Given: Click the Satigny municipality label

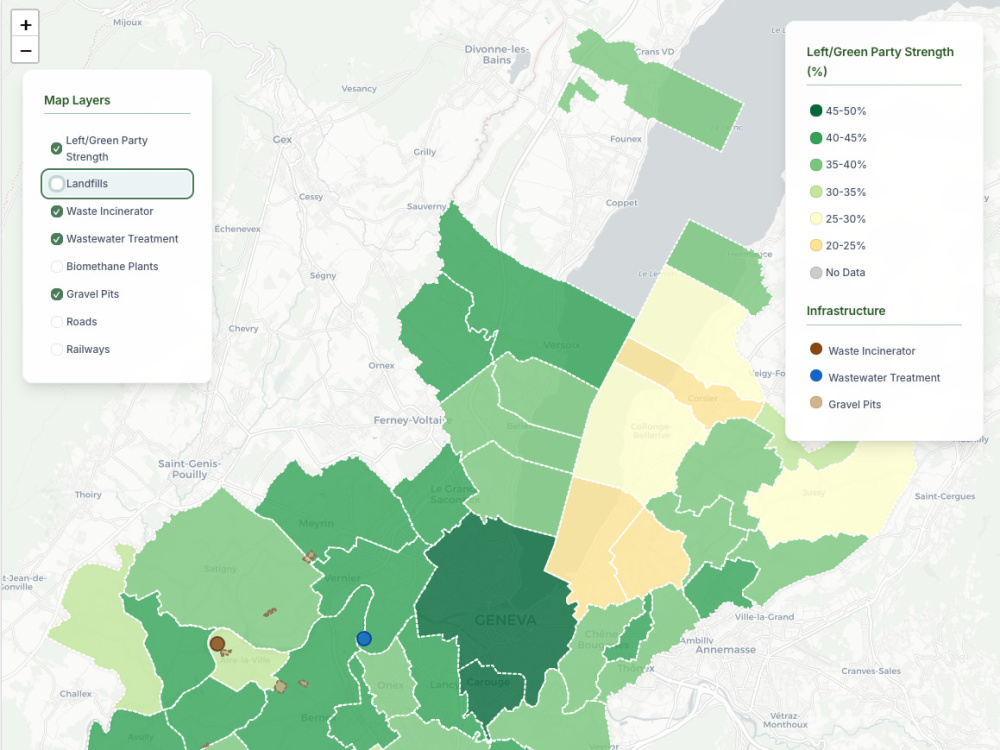Looking at the screenshot, I should (x=221, y=569).
